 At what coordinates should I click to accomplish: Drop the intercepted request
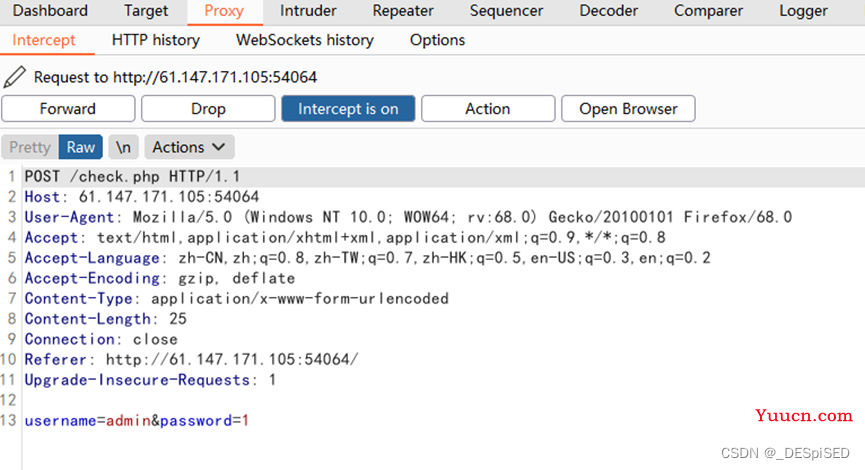pyautogui.click(x=208, y=109)
